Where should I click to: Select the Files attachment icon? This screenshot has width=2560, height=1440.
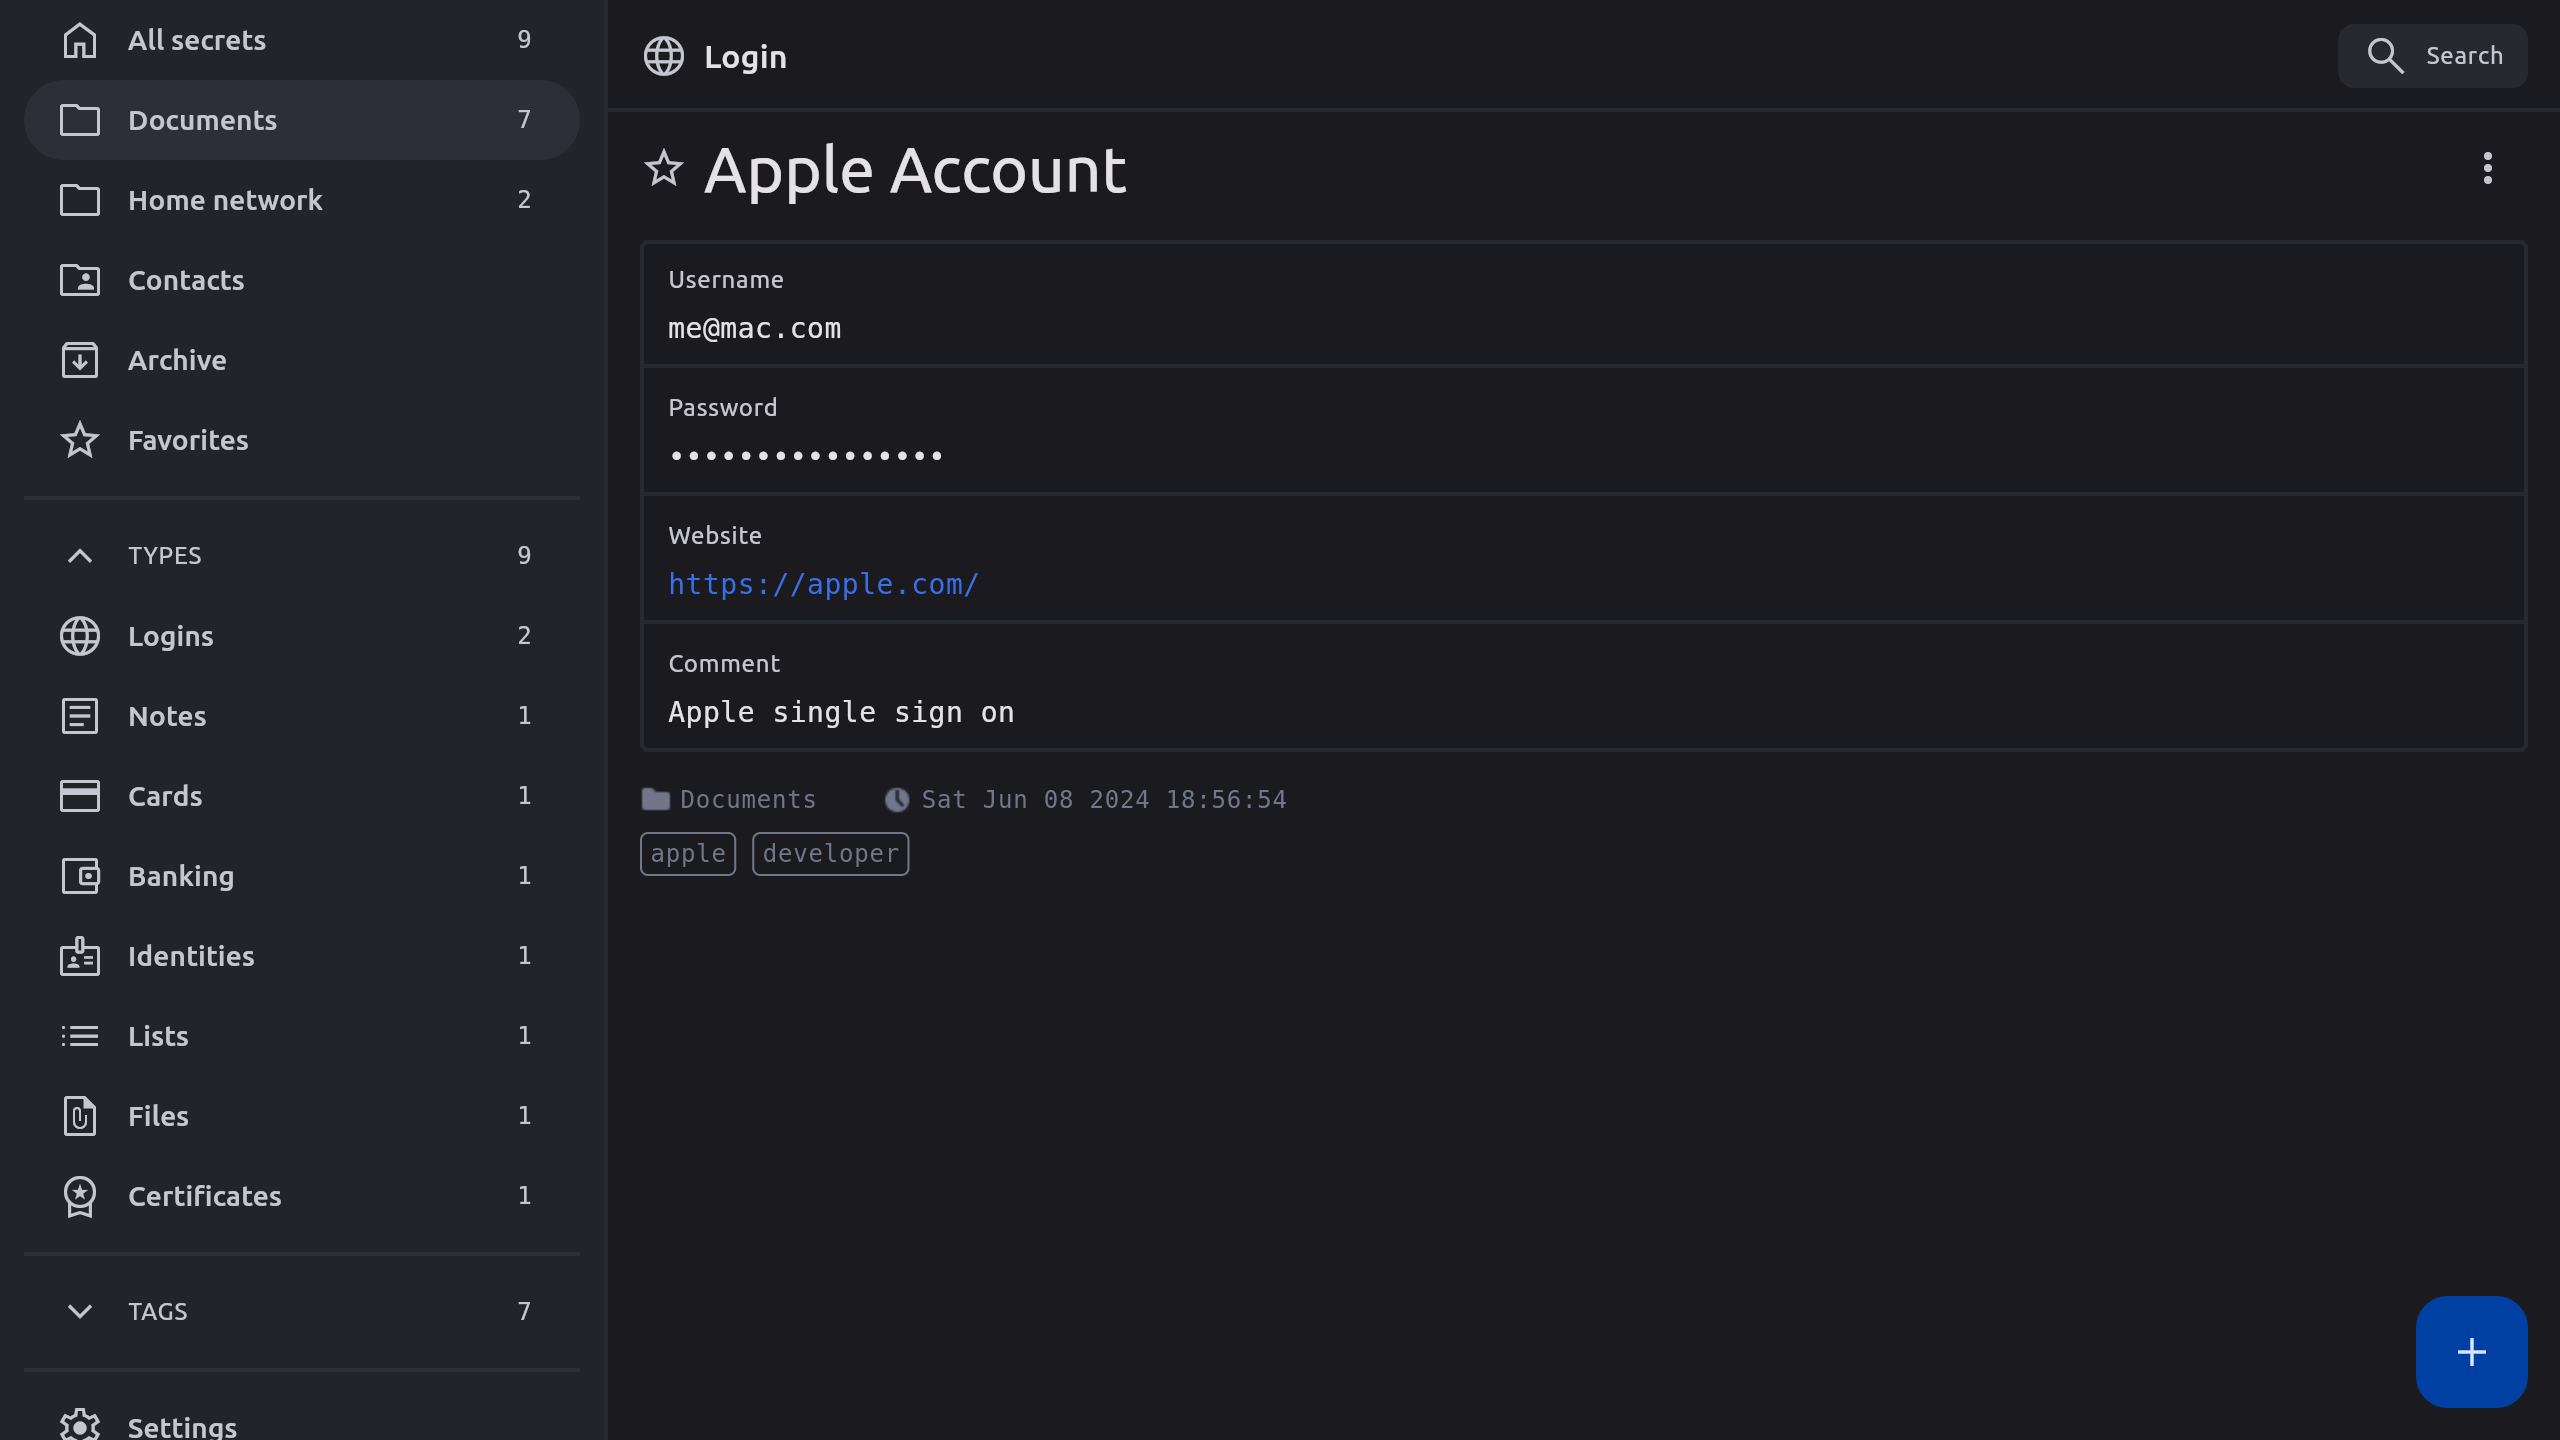point(80,1116)
